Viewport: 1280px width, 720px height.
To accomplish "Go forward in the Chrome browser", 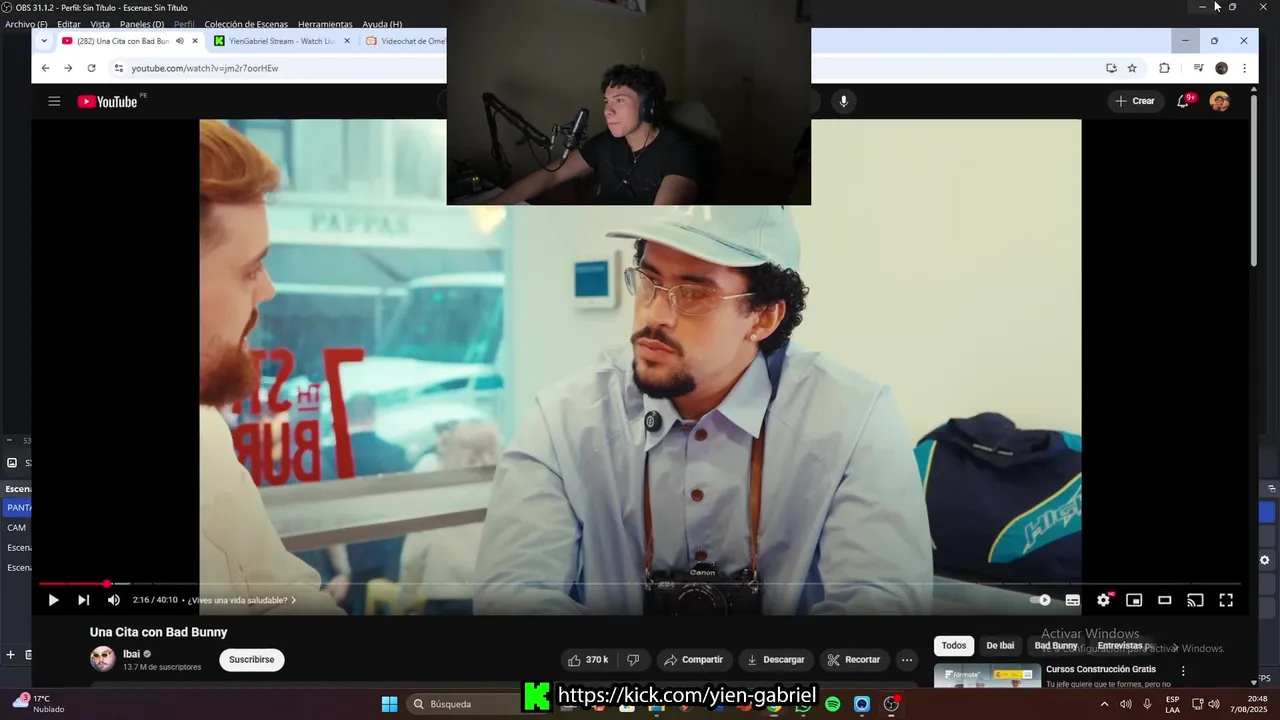I will 68,68.
